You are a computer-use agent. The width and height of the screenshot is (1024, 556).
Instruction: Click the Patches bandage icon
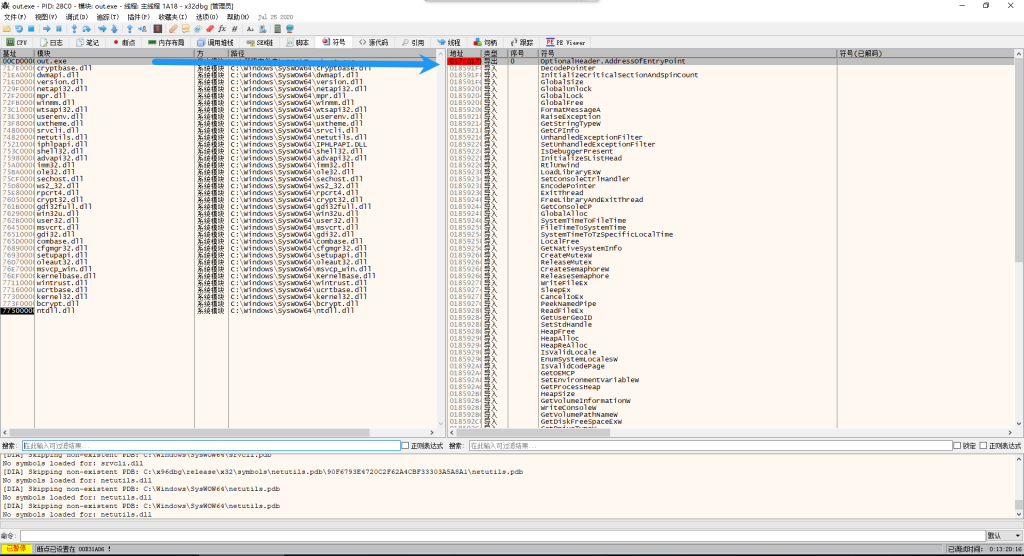point(173,29)
